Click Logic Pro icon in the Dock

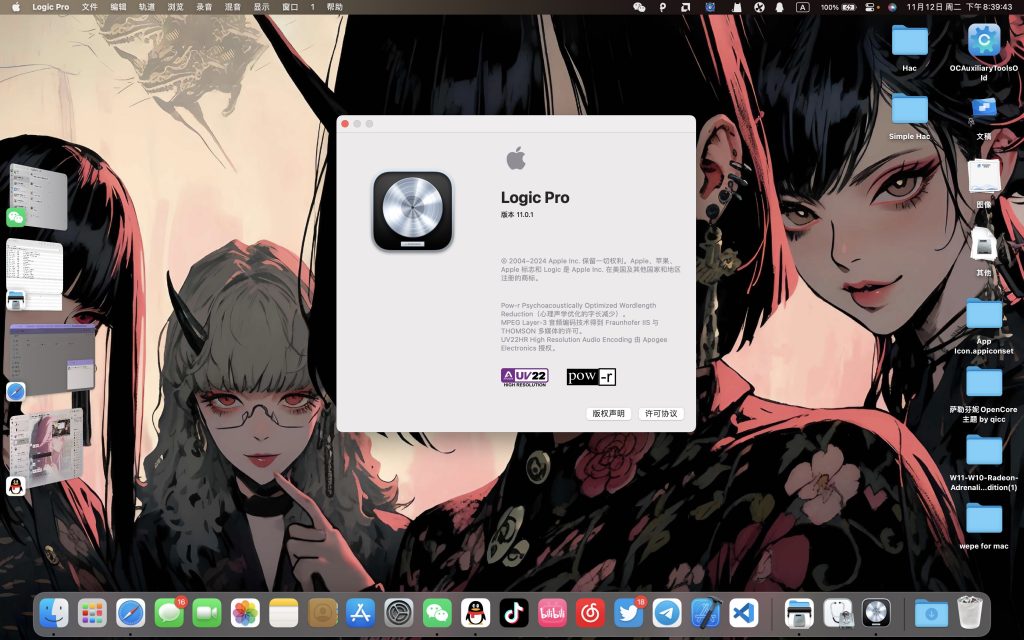(876, 614)
